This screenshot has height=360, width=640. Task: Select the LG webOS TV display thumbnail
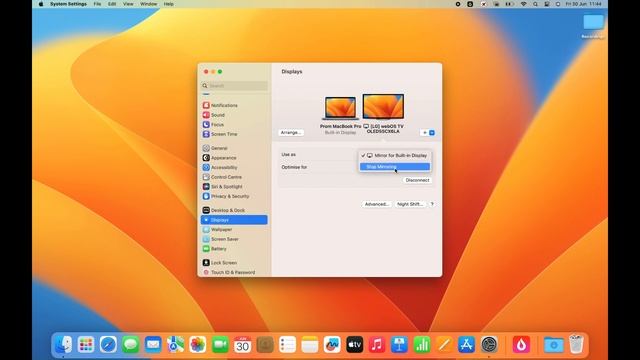point(383,107)
